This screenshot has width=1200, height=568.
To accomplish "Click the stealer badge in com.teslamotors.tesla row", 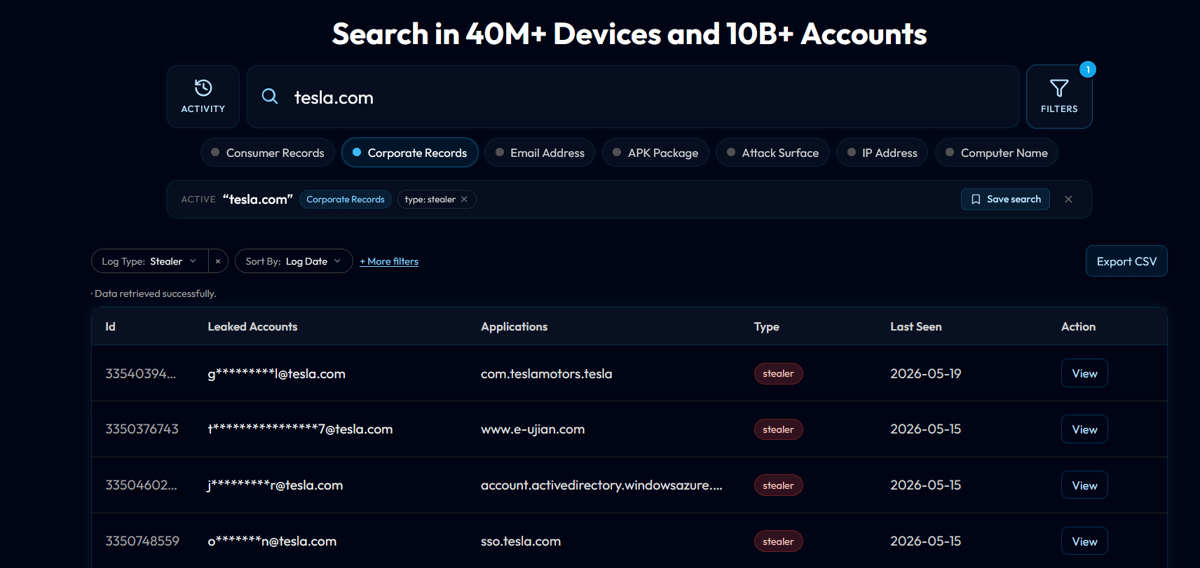I will (x=778, y=373).
